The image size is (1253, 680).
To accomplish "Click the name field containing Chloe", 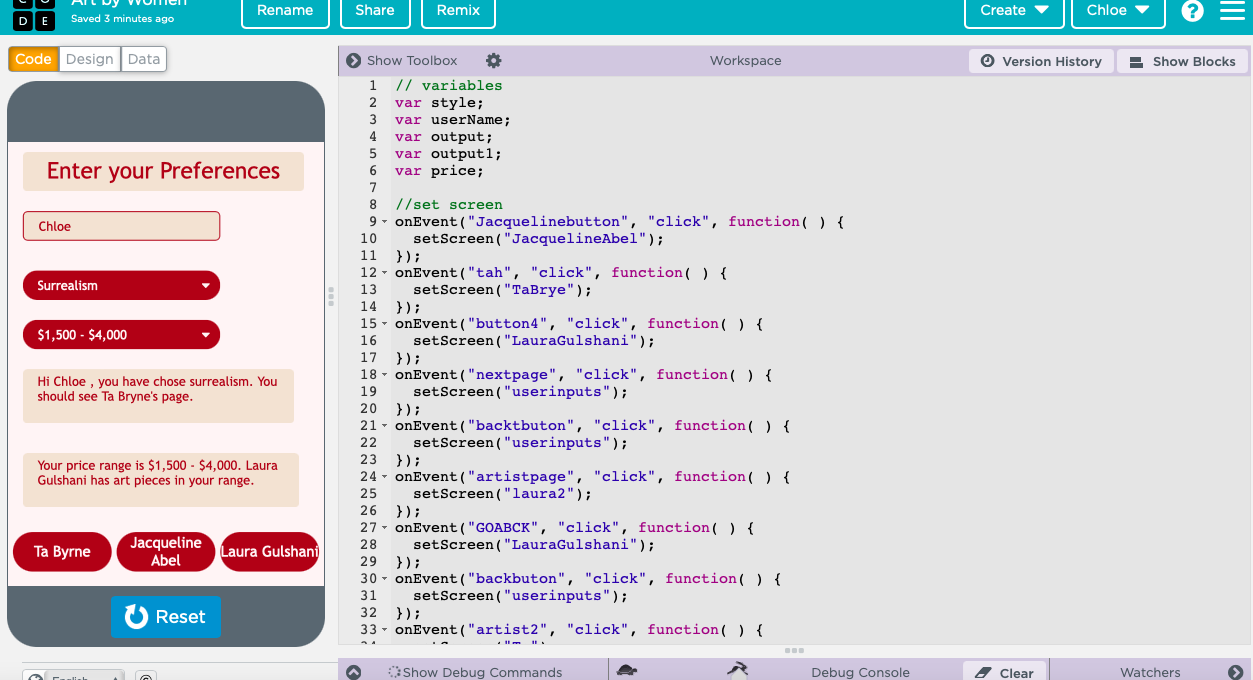I will point(121,226).
